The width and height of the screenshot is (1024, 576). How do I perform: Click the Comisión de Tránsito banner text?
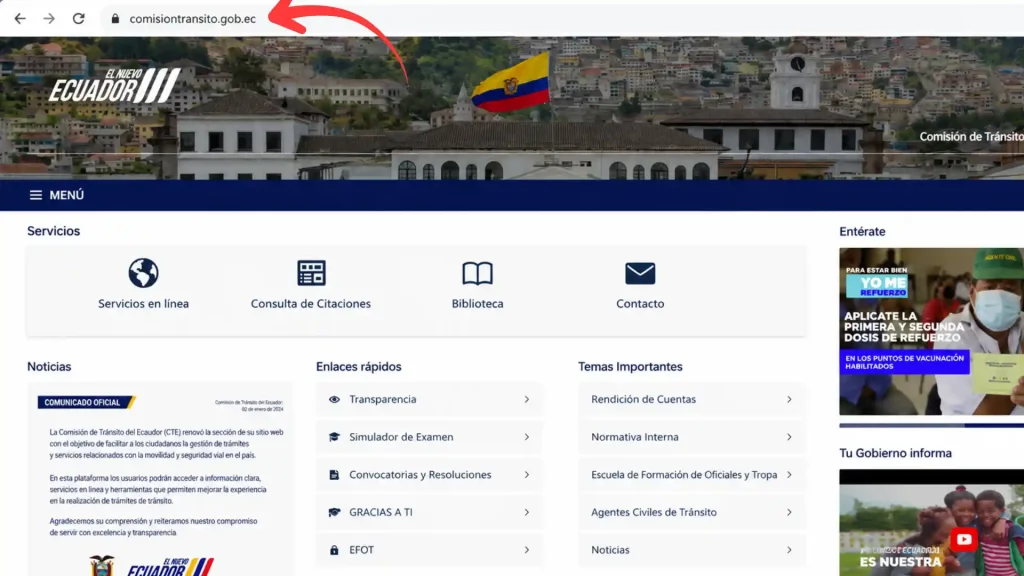point(971,136)
